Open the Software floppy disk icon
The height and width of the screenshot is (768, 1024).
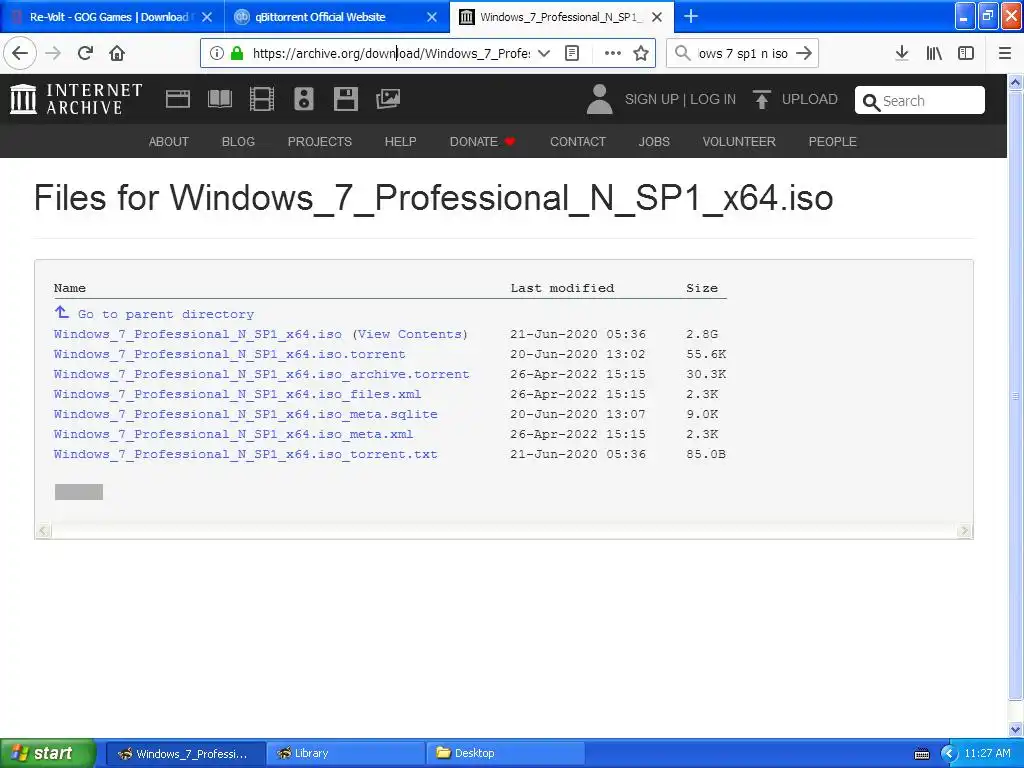(x=345, y=99)
